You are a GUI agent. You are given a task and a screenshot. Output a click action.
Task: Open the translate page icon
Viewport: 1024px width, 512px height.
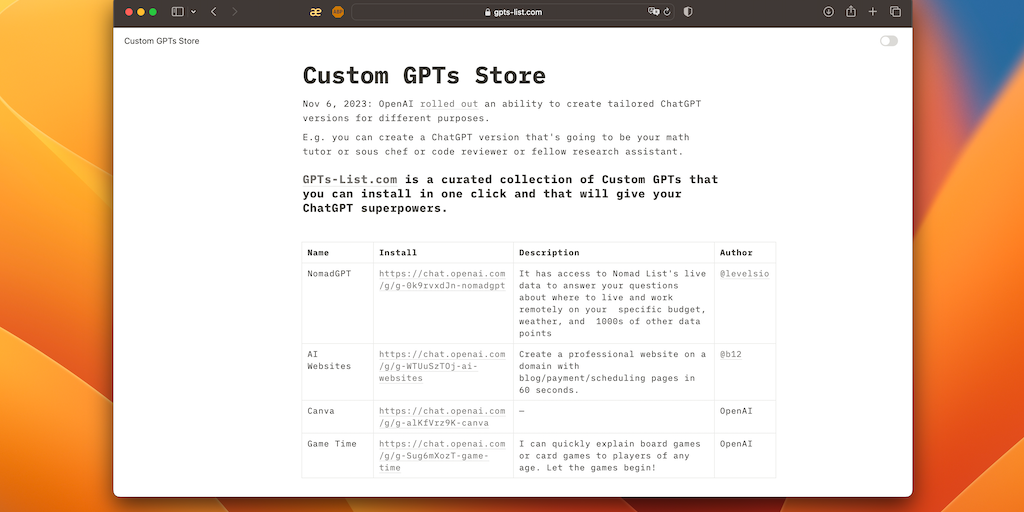point(653,12)
